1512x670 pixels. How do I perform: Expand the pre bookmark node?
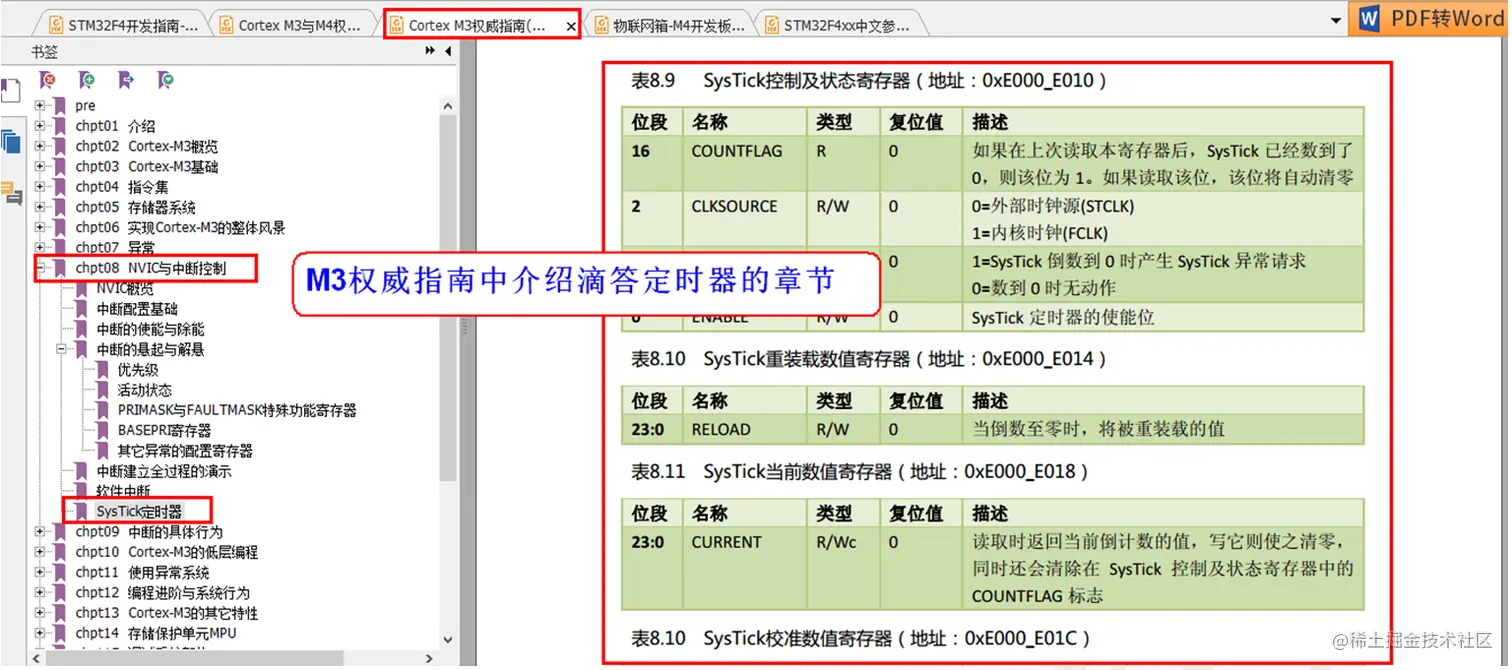pyautogui.click(x=40, y=105)
